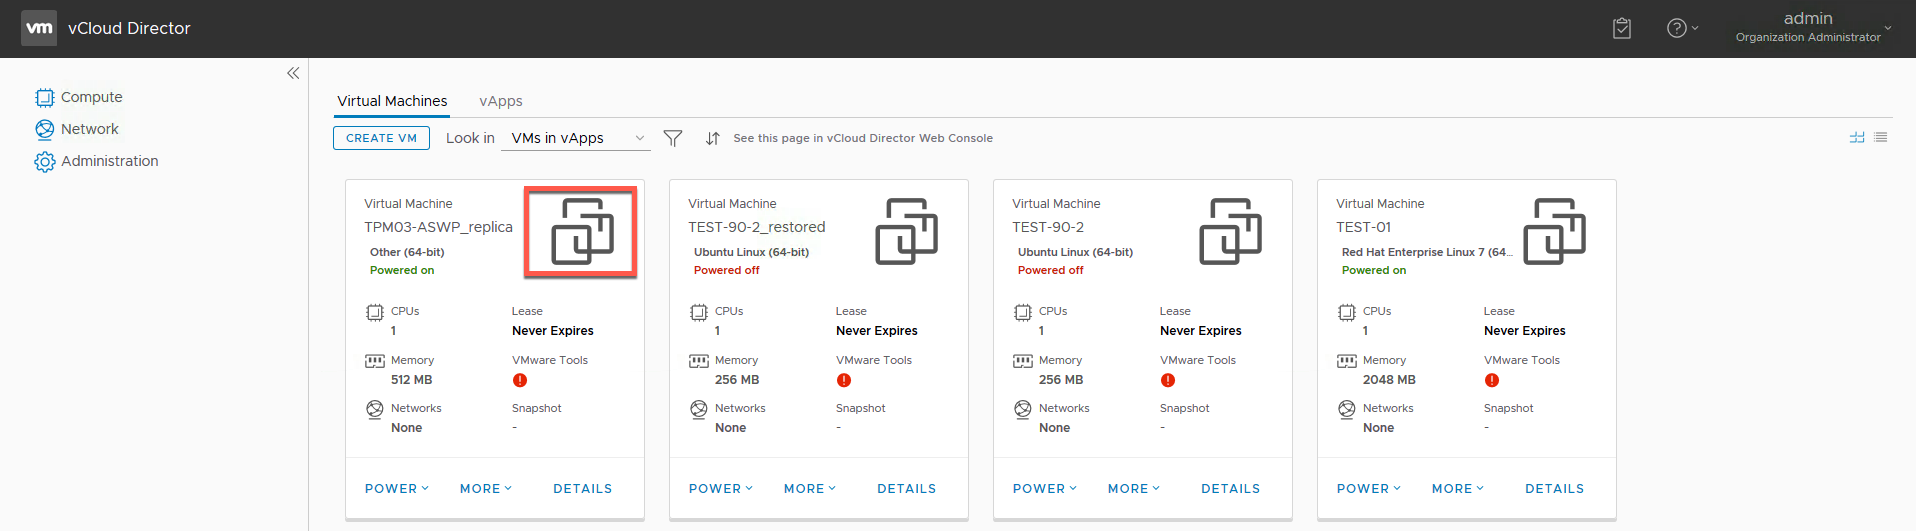Open MORE menu for TEST-01
The width and height of the screenshot is (1916, 531).
(1458, 489)
